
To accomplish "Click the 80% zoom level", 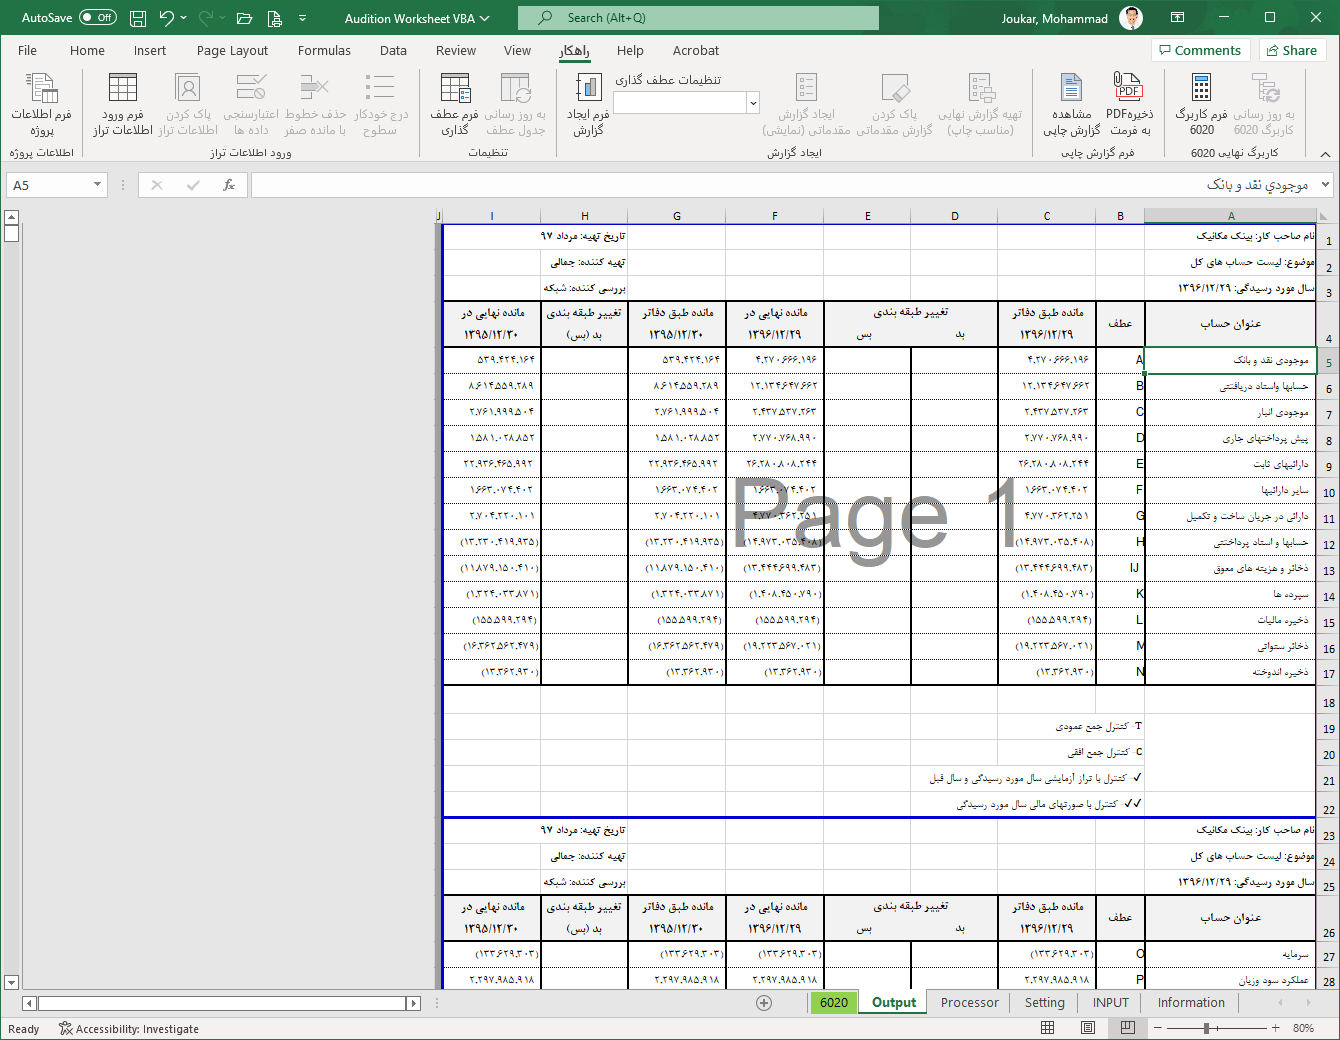I will click(1303, 1028).
